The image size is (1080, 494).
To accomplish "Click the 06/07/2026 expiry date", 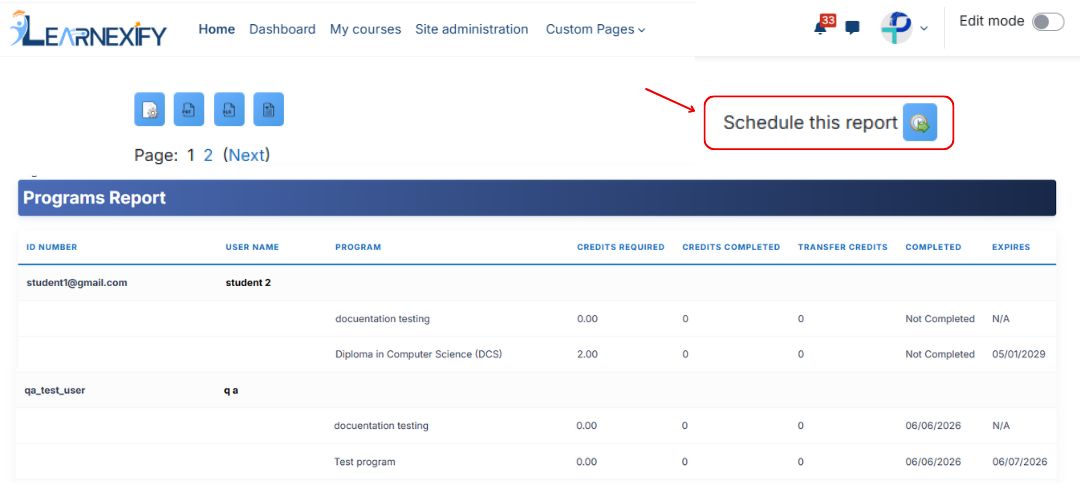I will pyautogui.click(x=1019, y=462).
